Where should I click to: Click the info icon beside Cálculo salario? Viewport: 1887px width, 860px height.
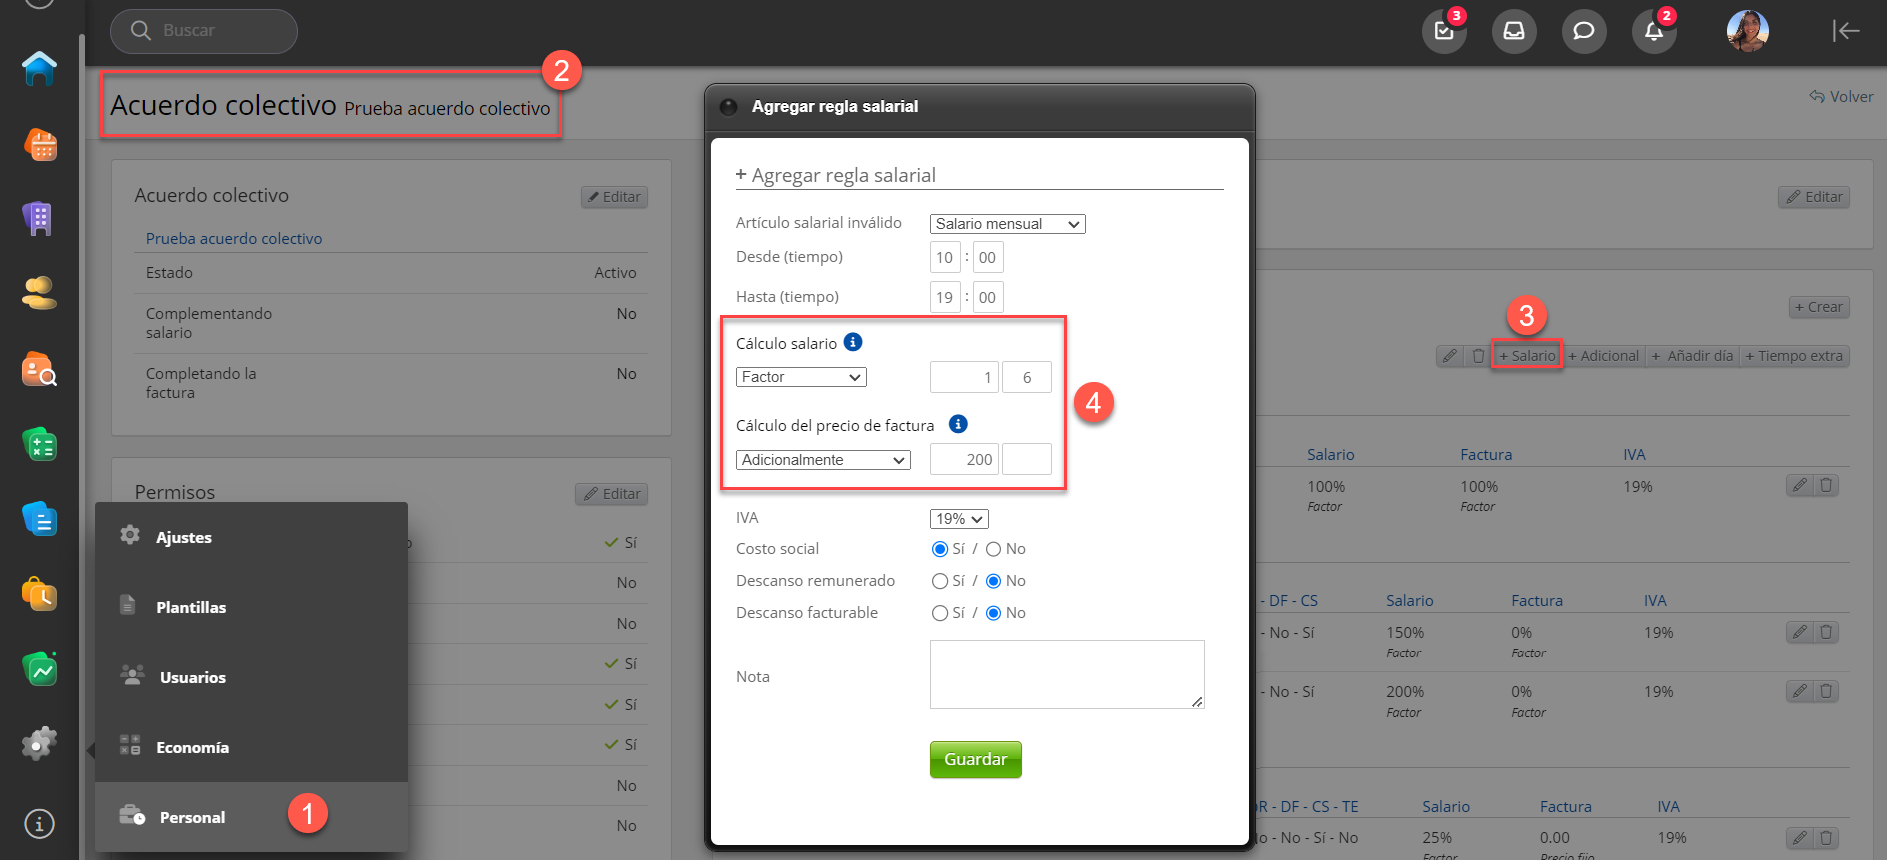point(853,342)
